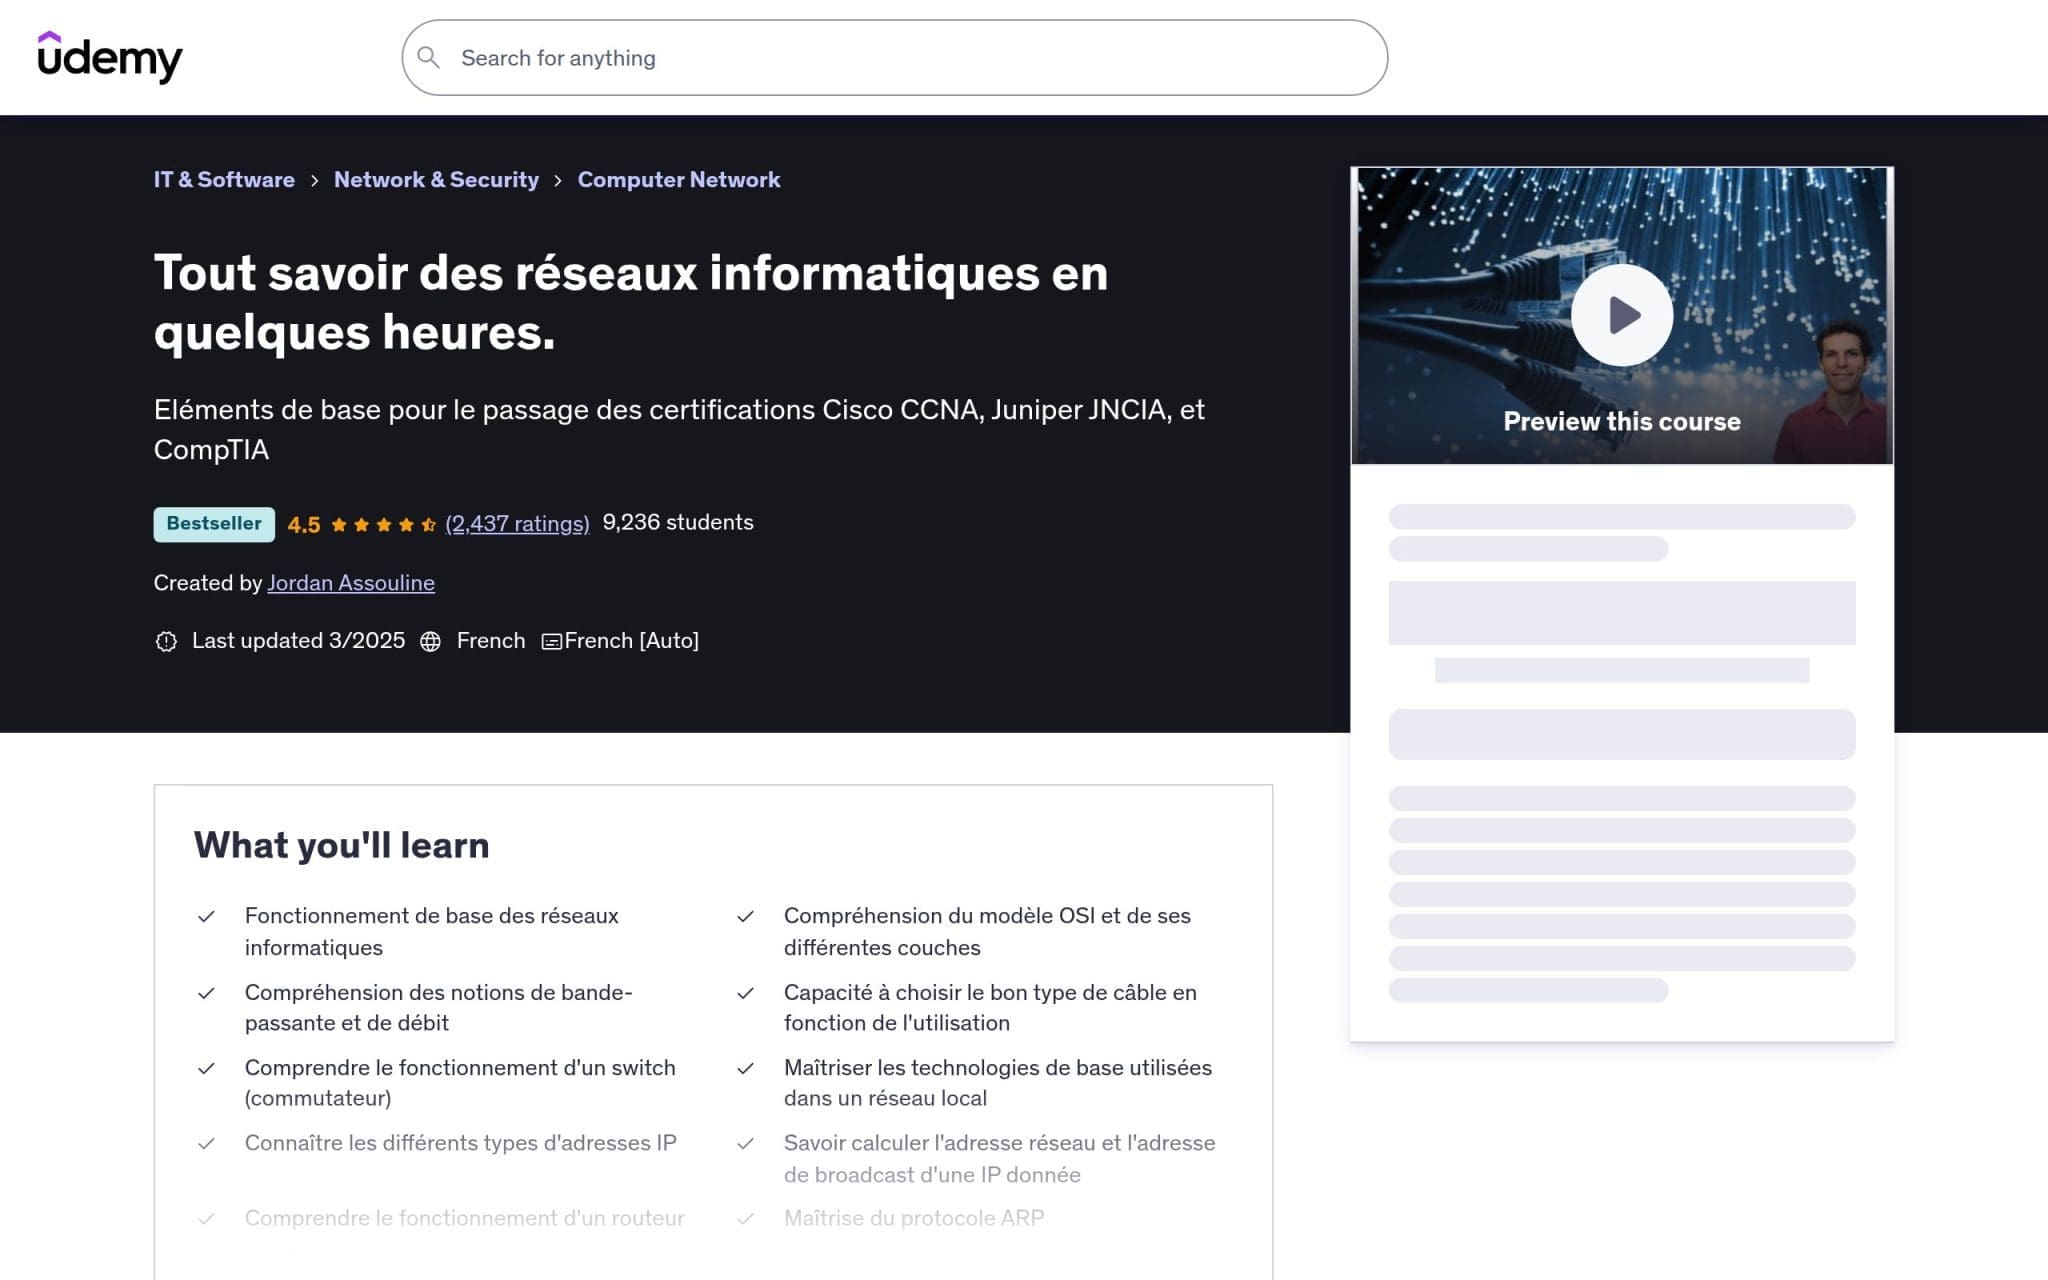Open the Udemy logo home link
The width and height of the screenshot is (2048, 1280).
[110, 57]
